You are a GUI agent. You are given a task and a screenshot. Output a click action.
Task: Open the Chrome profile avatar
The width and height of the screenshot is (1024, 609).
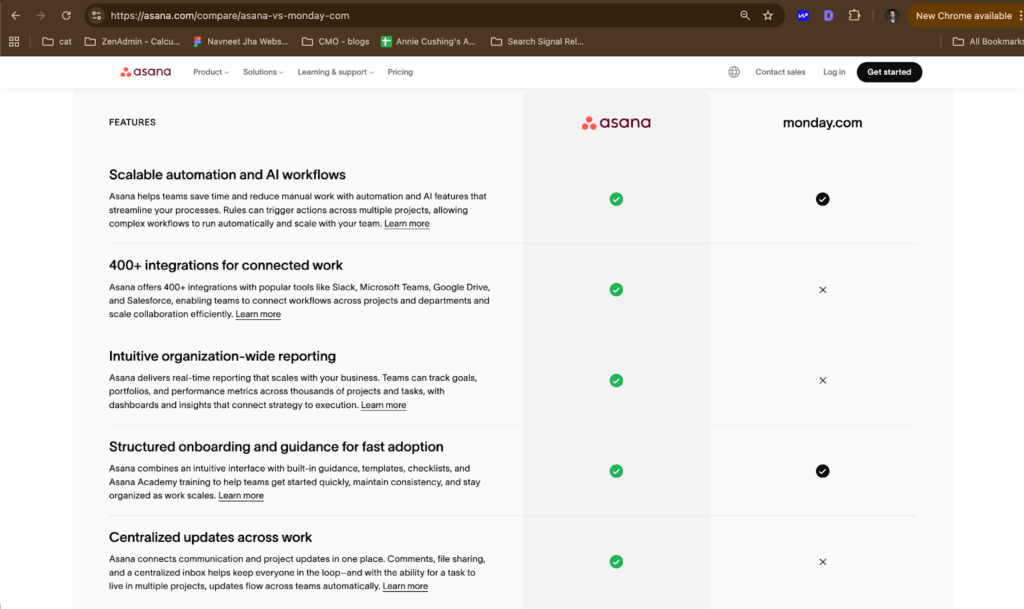tap(892, 16)
